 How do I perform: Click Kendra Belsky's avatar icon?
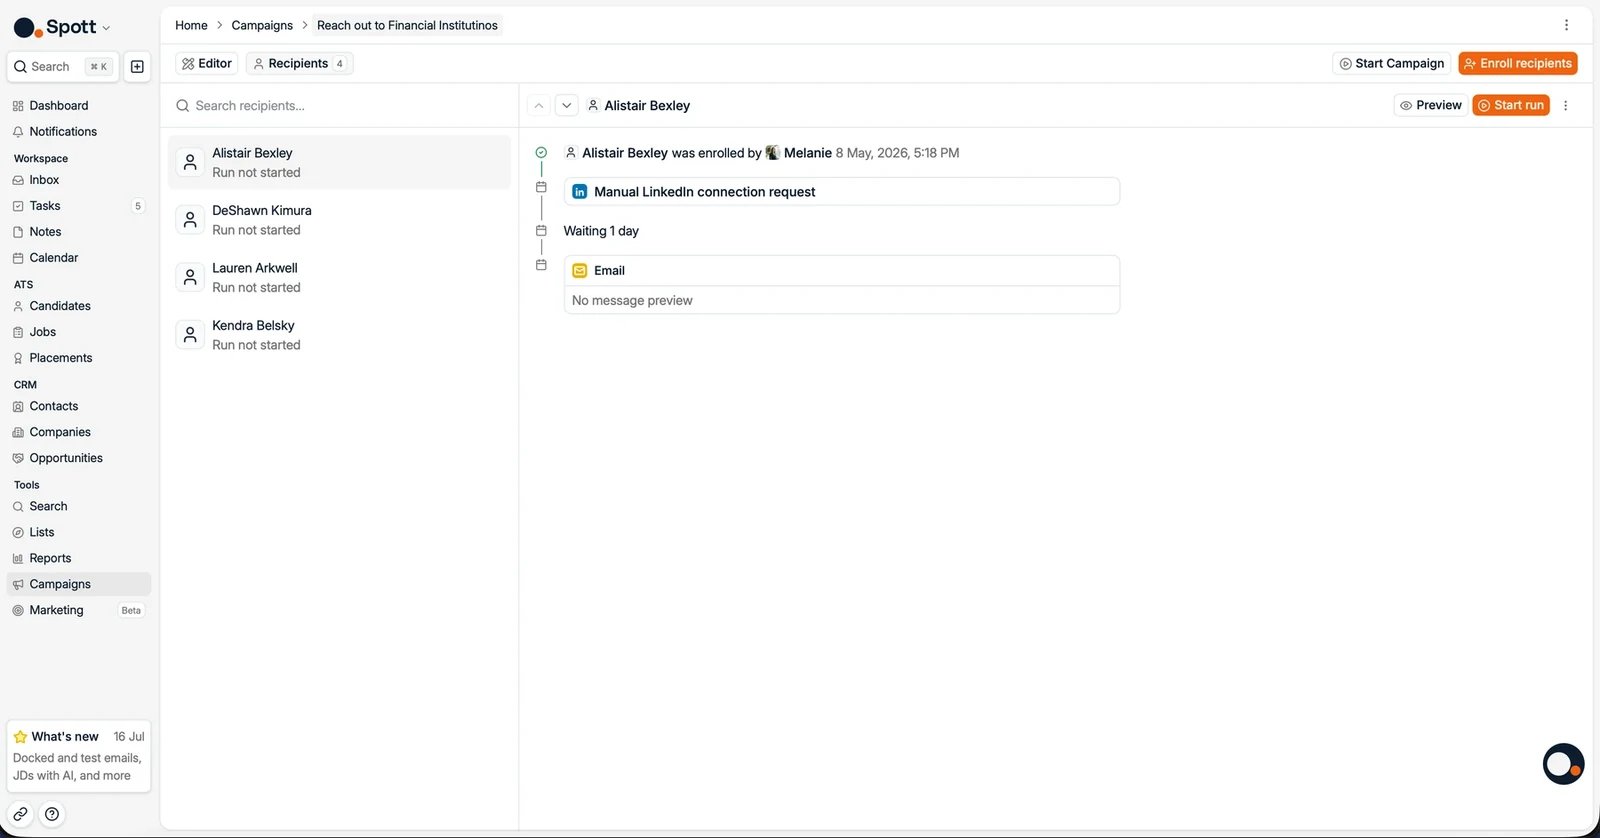[x=190, y=335]
